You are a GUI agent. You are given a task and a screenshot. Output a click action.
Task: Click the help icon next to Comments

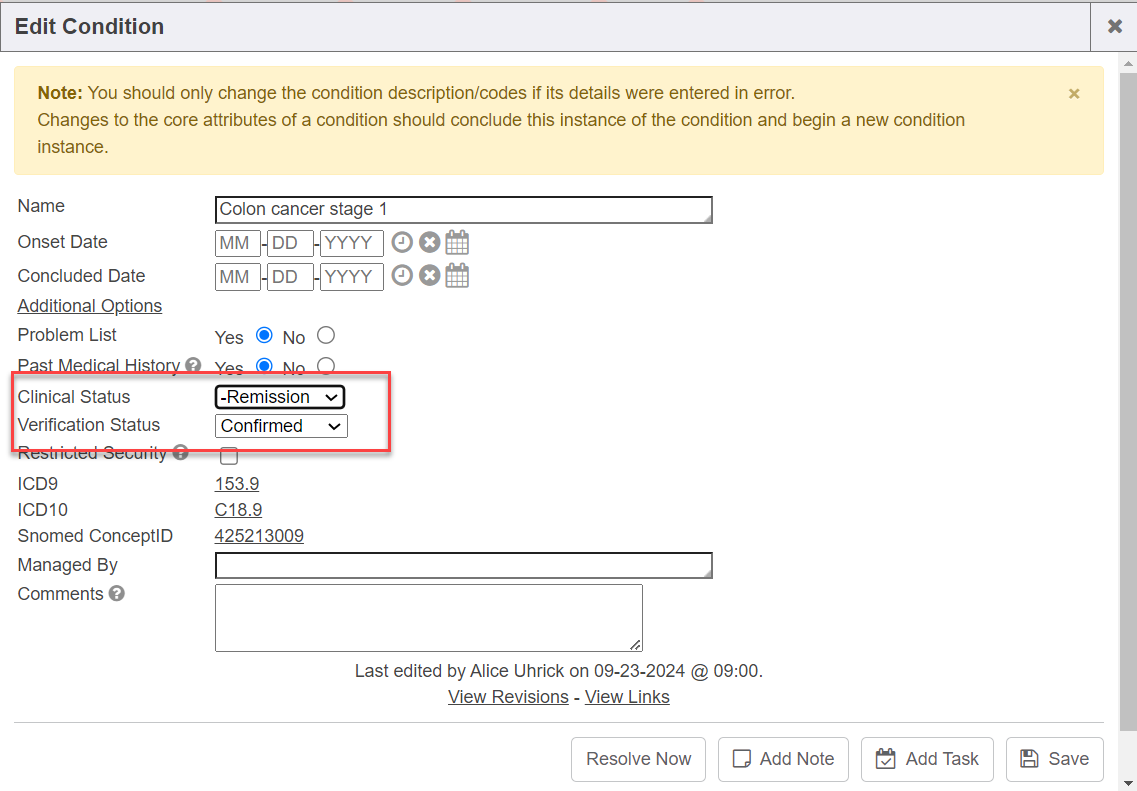117,594
